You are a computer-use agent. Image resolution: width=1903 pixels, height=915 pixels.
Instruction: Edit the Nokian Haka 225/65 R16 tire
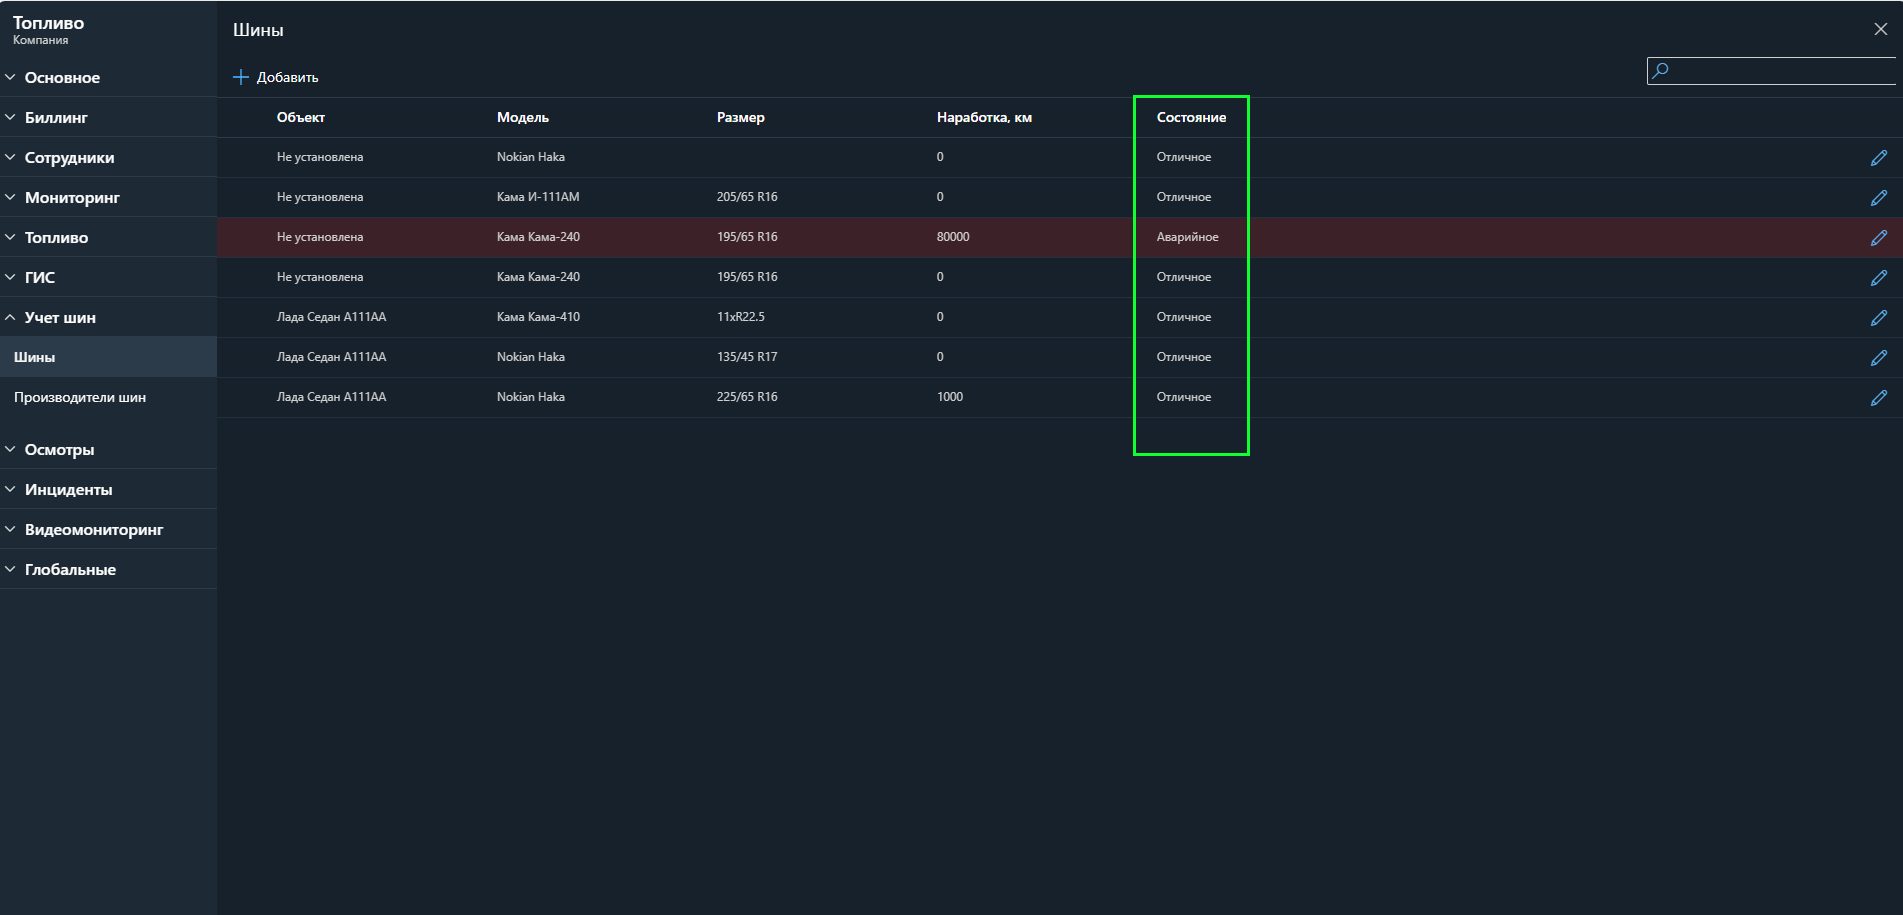coord(1879,398)
